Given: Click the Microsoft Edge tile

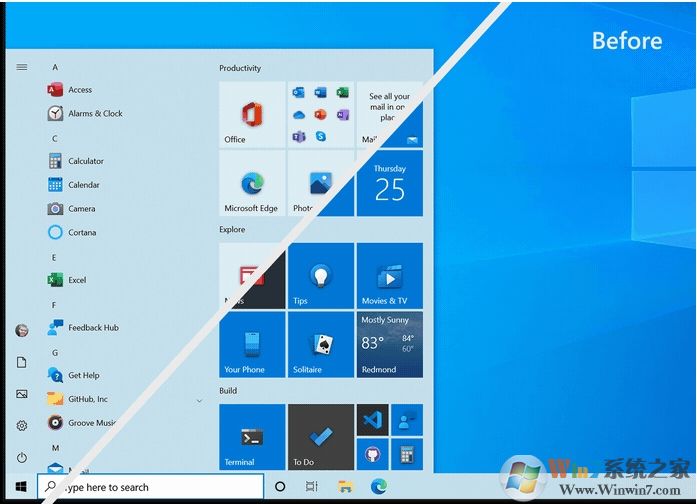Looking at the screenshot, I should coord(252,183).
